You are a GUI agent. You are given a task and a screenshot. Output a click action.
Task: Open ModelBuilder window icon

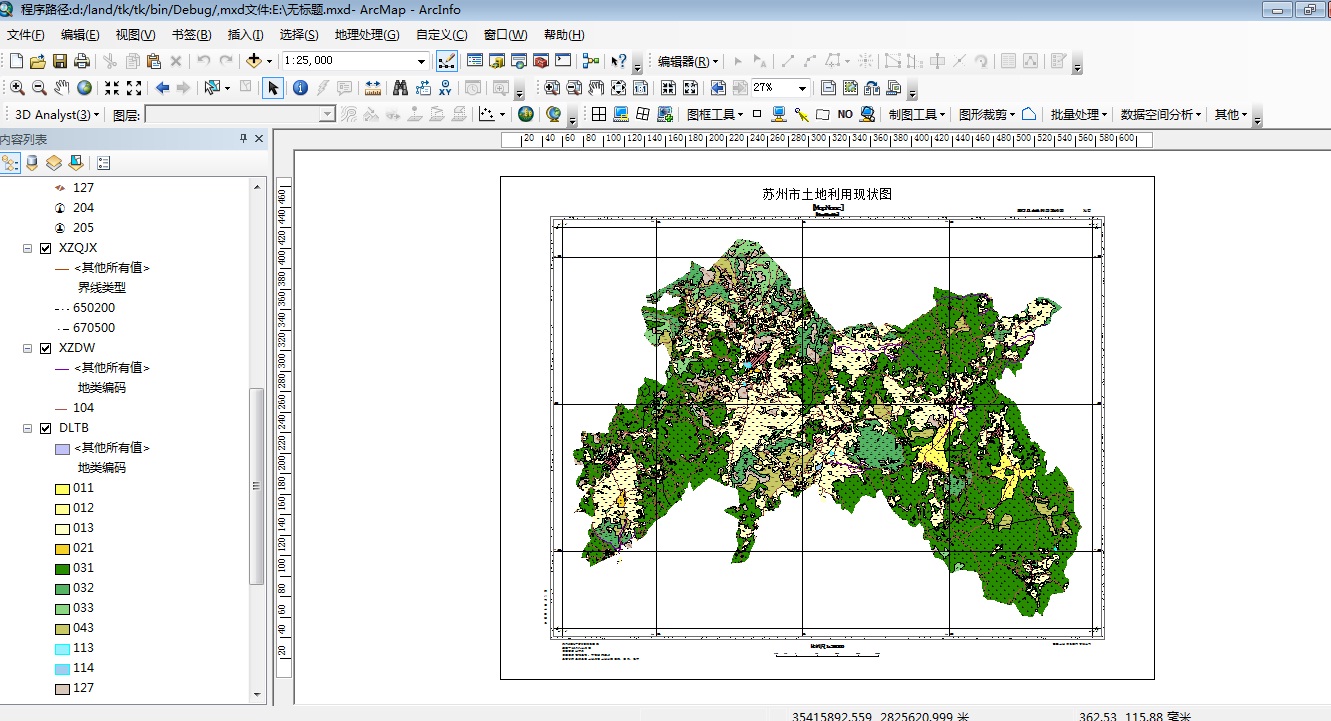[591, 61]
